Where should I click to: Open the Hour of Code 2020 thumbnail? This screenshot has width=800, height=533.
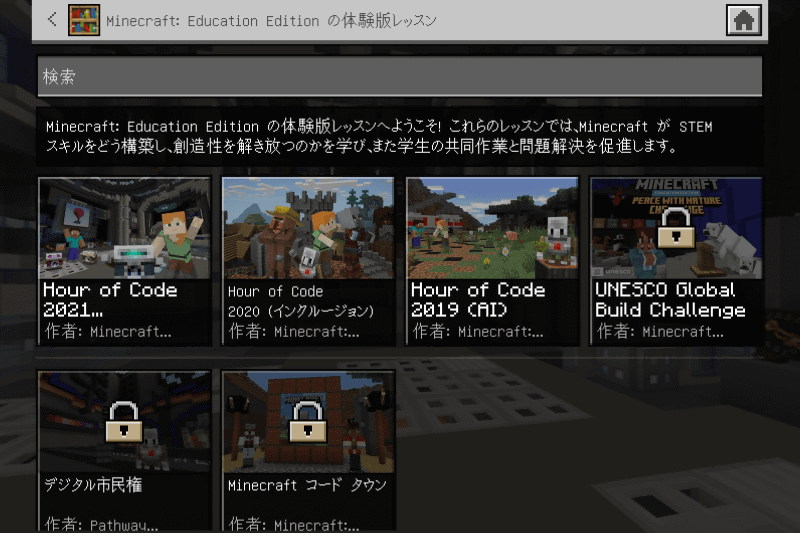[308, 228]
